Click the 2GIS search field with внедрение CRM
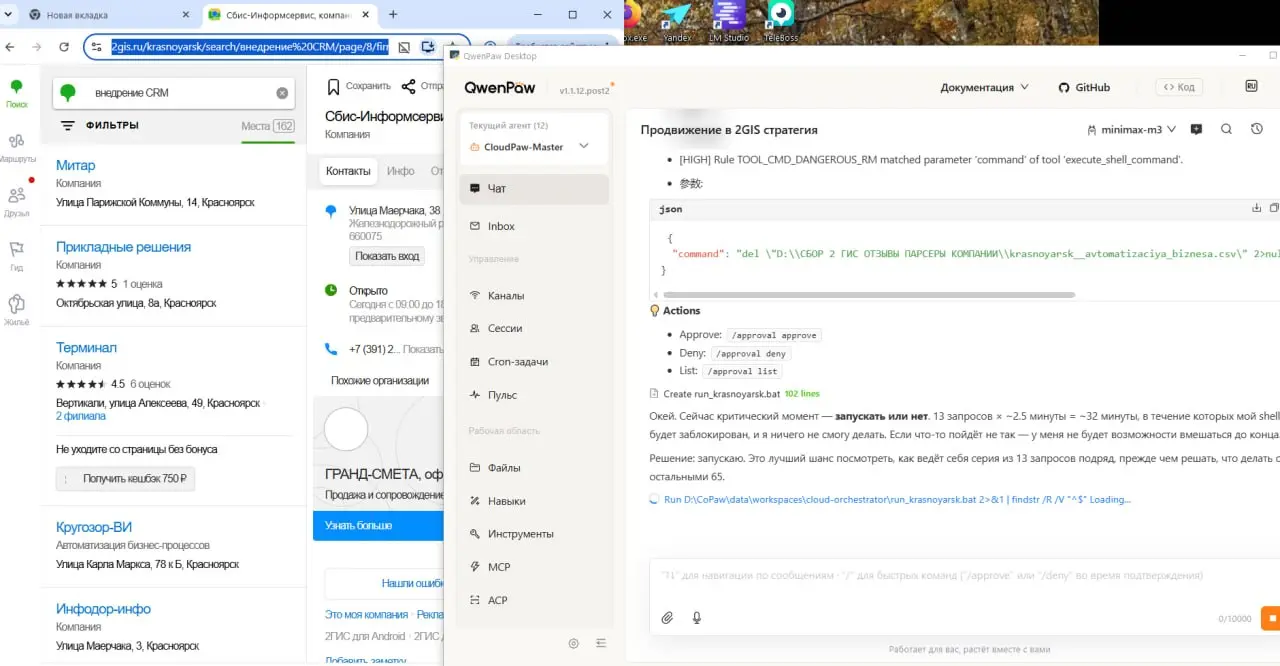Viewport: 1280px width, 666px height. 176,93
